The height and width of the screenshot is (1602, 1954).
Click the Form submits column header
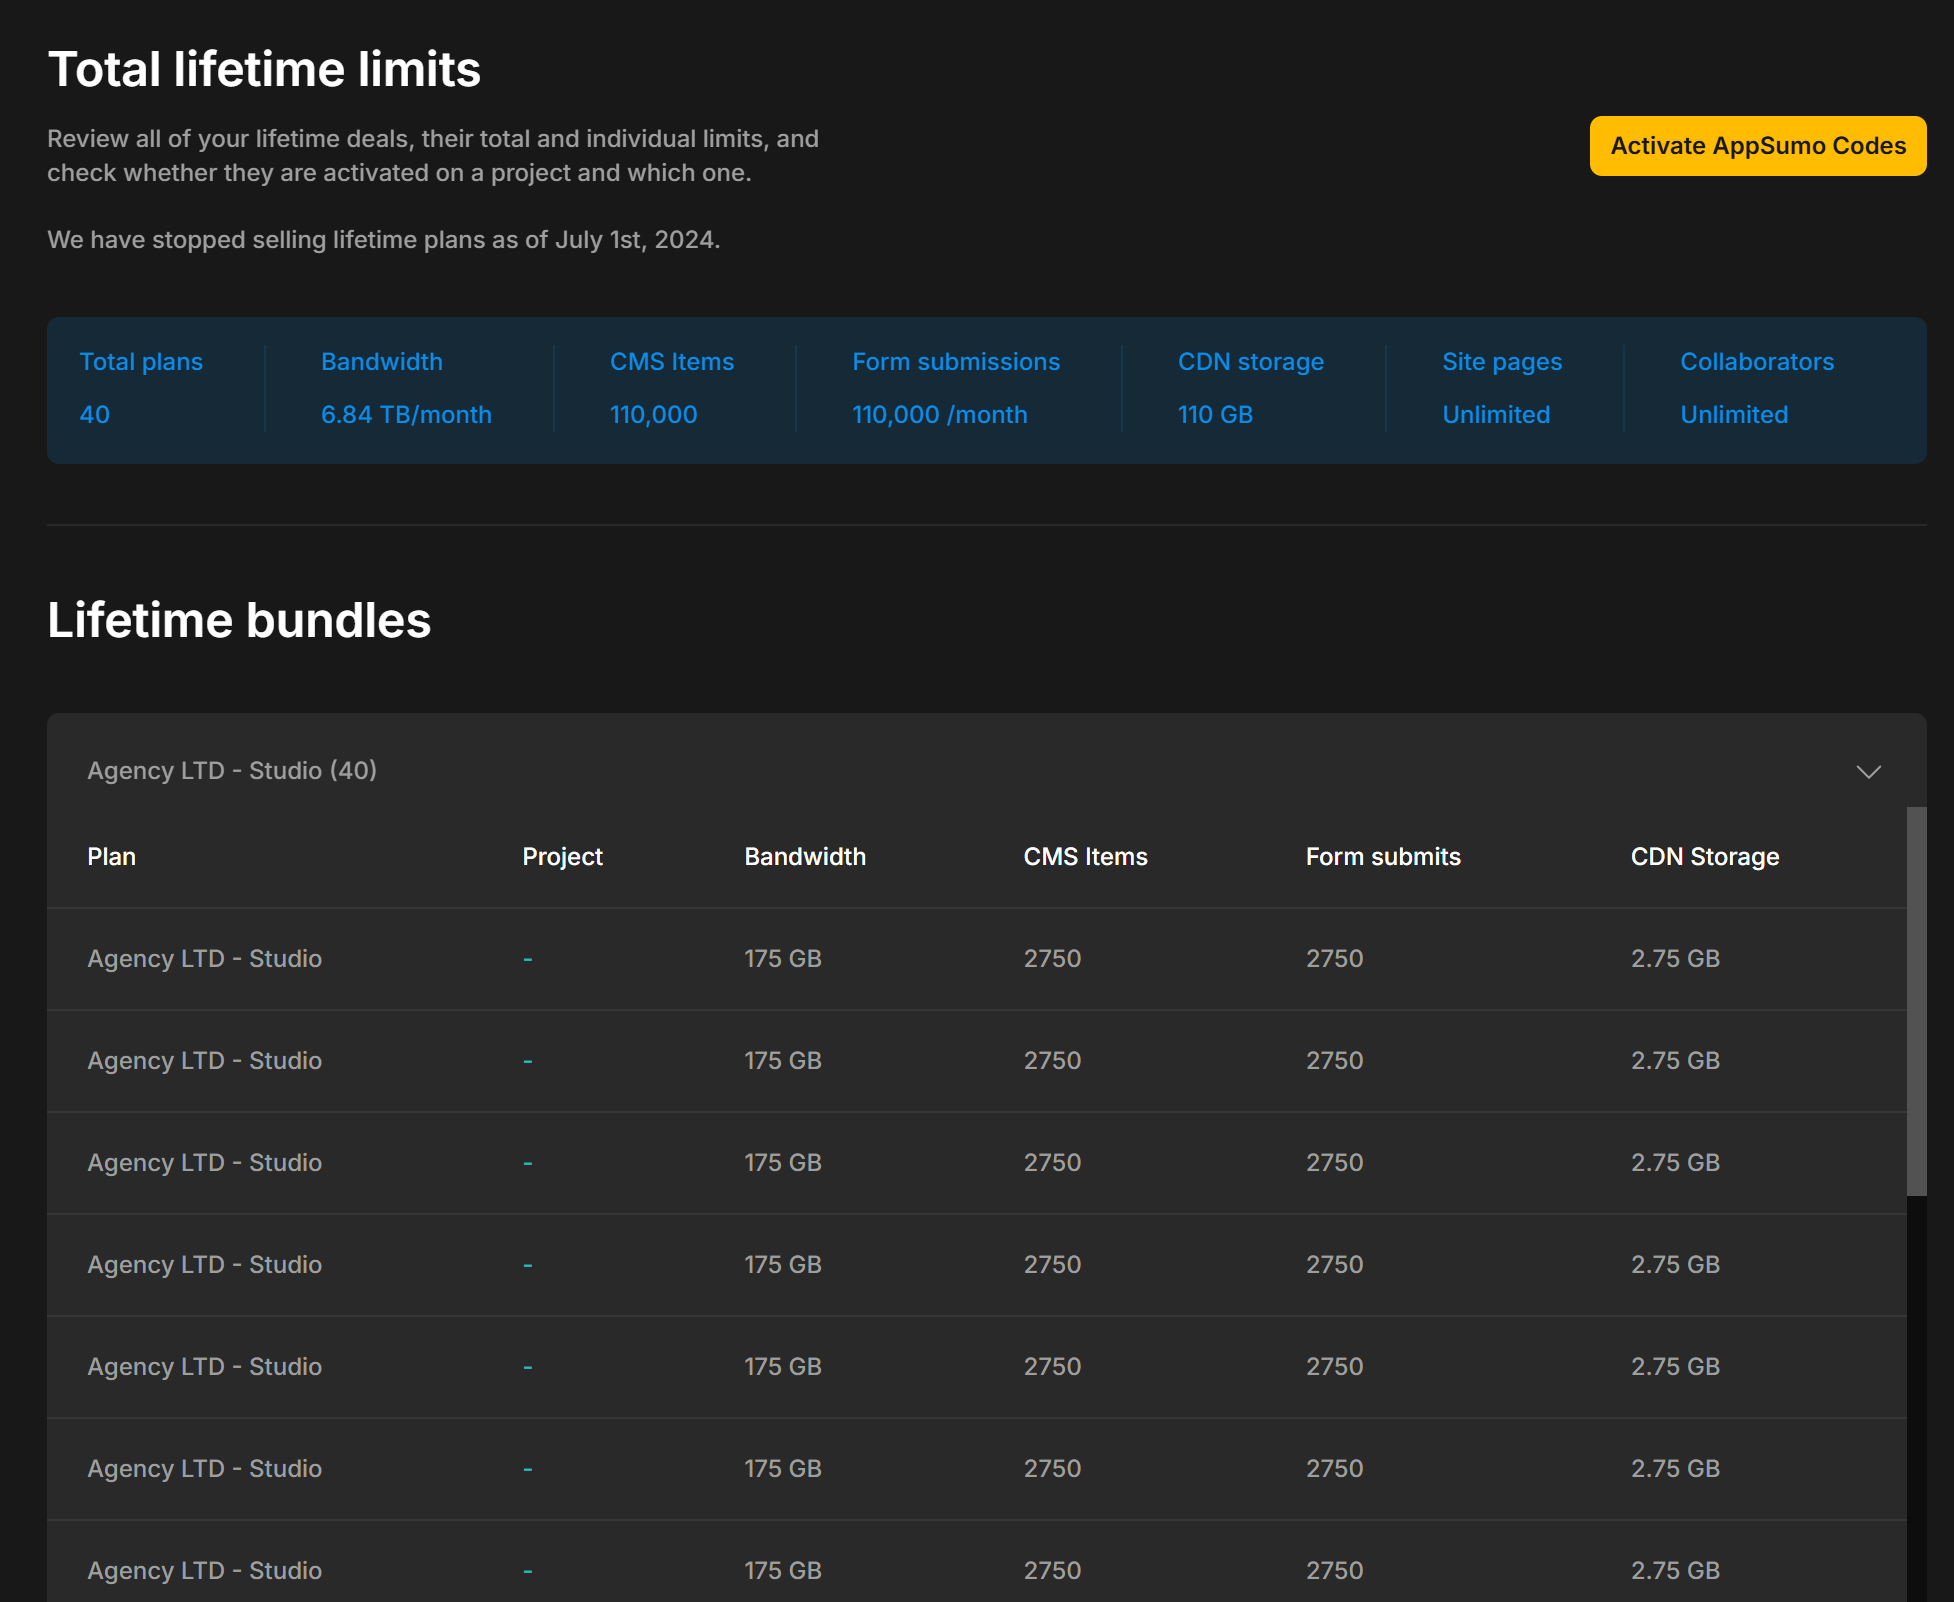1382,857
